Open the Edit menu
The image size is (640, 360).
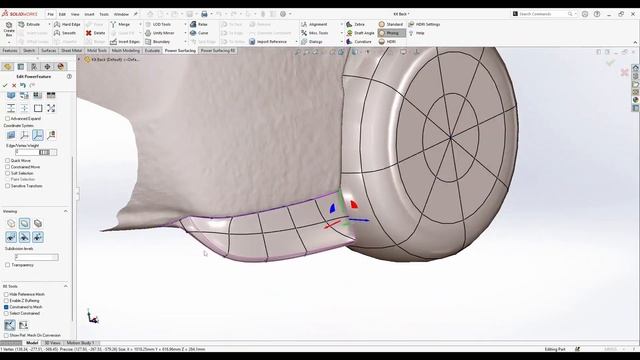point(62,14)
